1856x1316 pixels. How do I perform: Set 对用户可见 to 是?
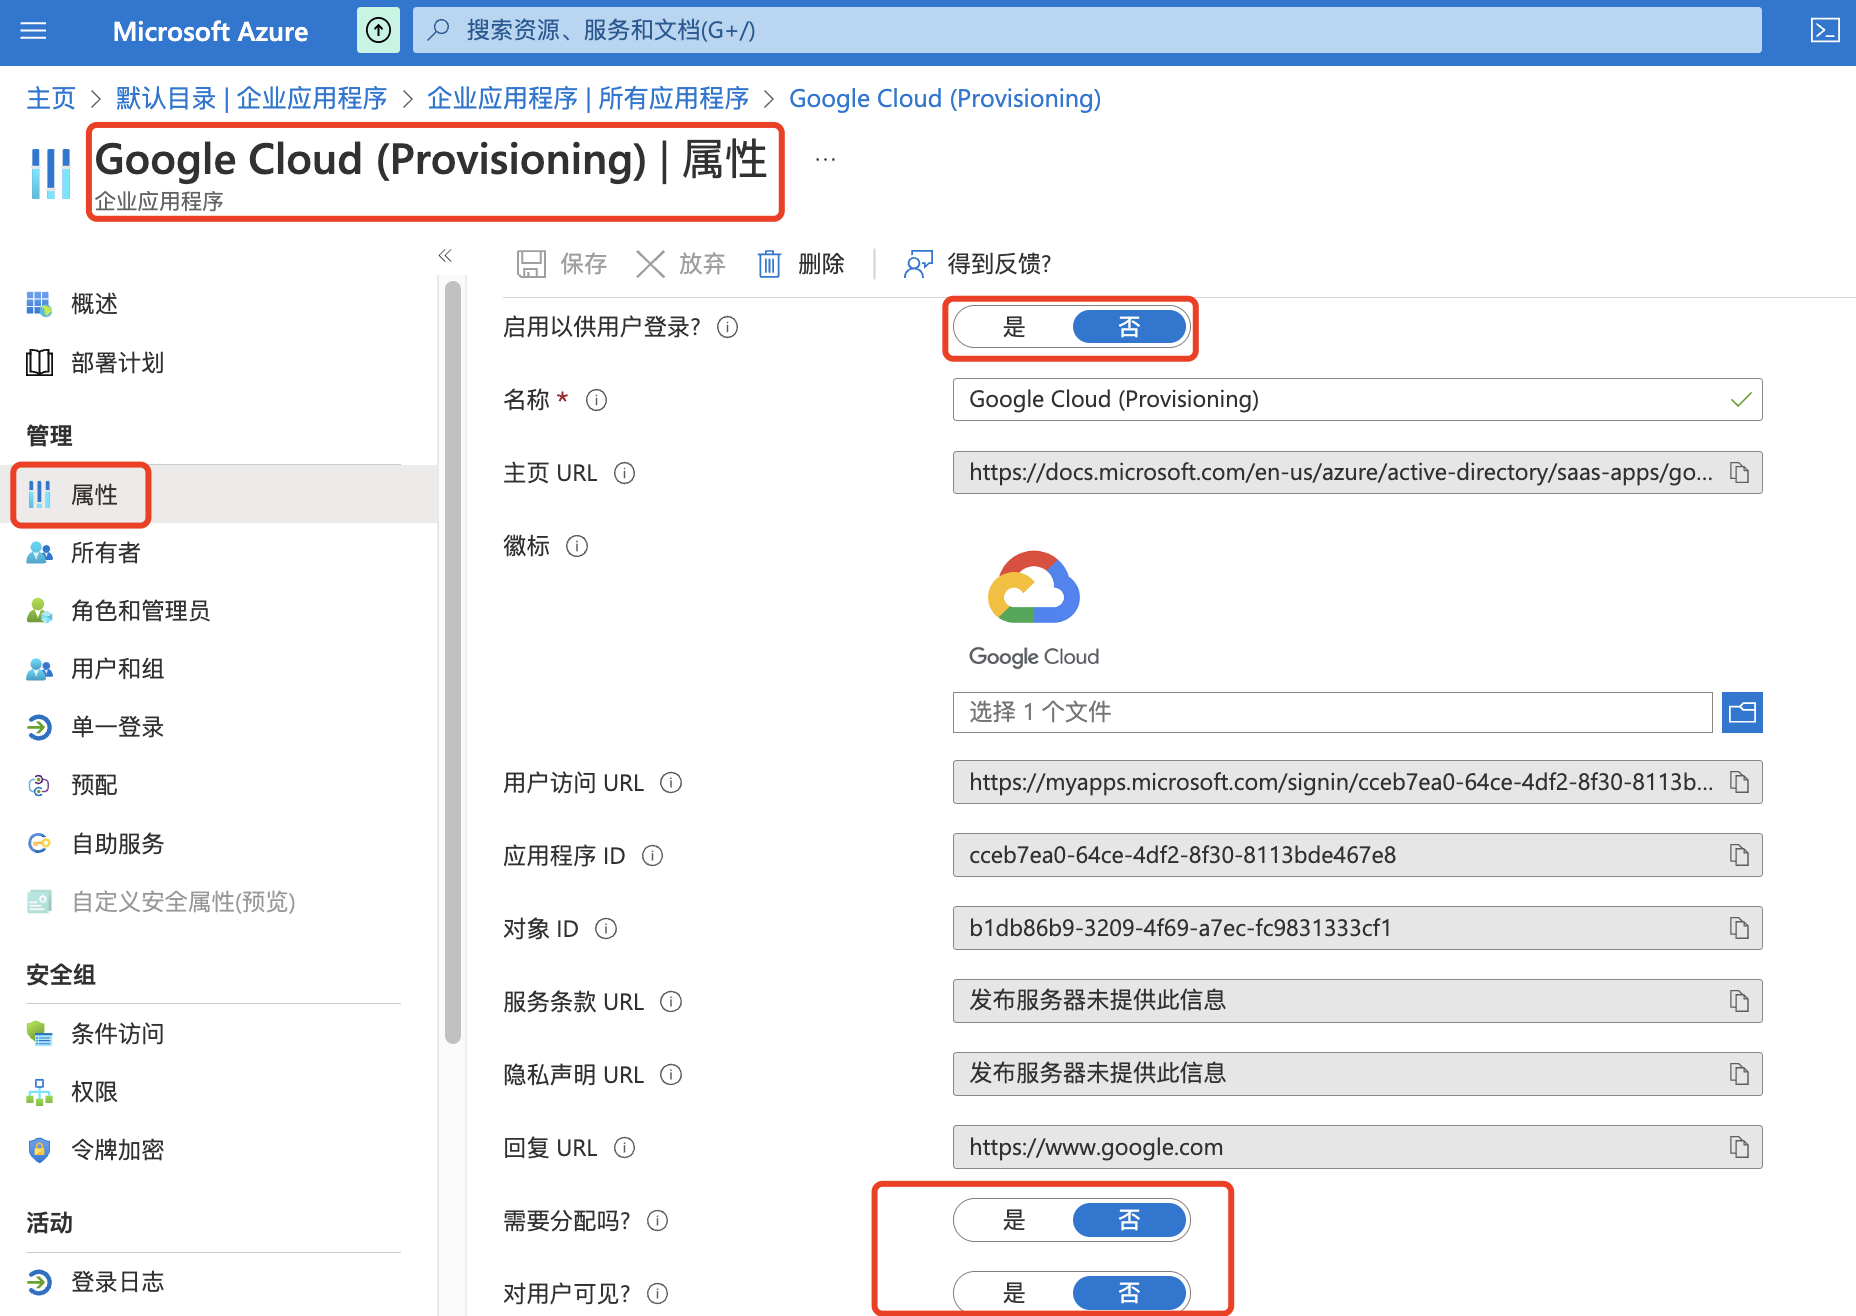1014,1293
